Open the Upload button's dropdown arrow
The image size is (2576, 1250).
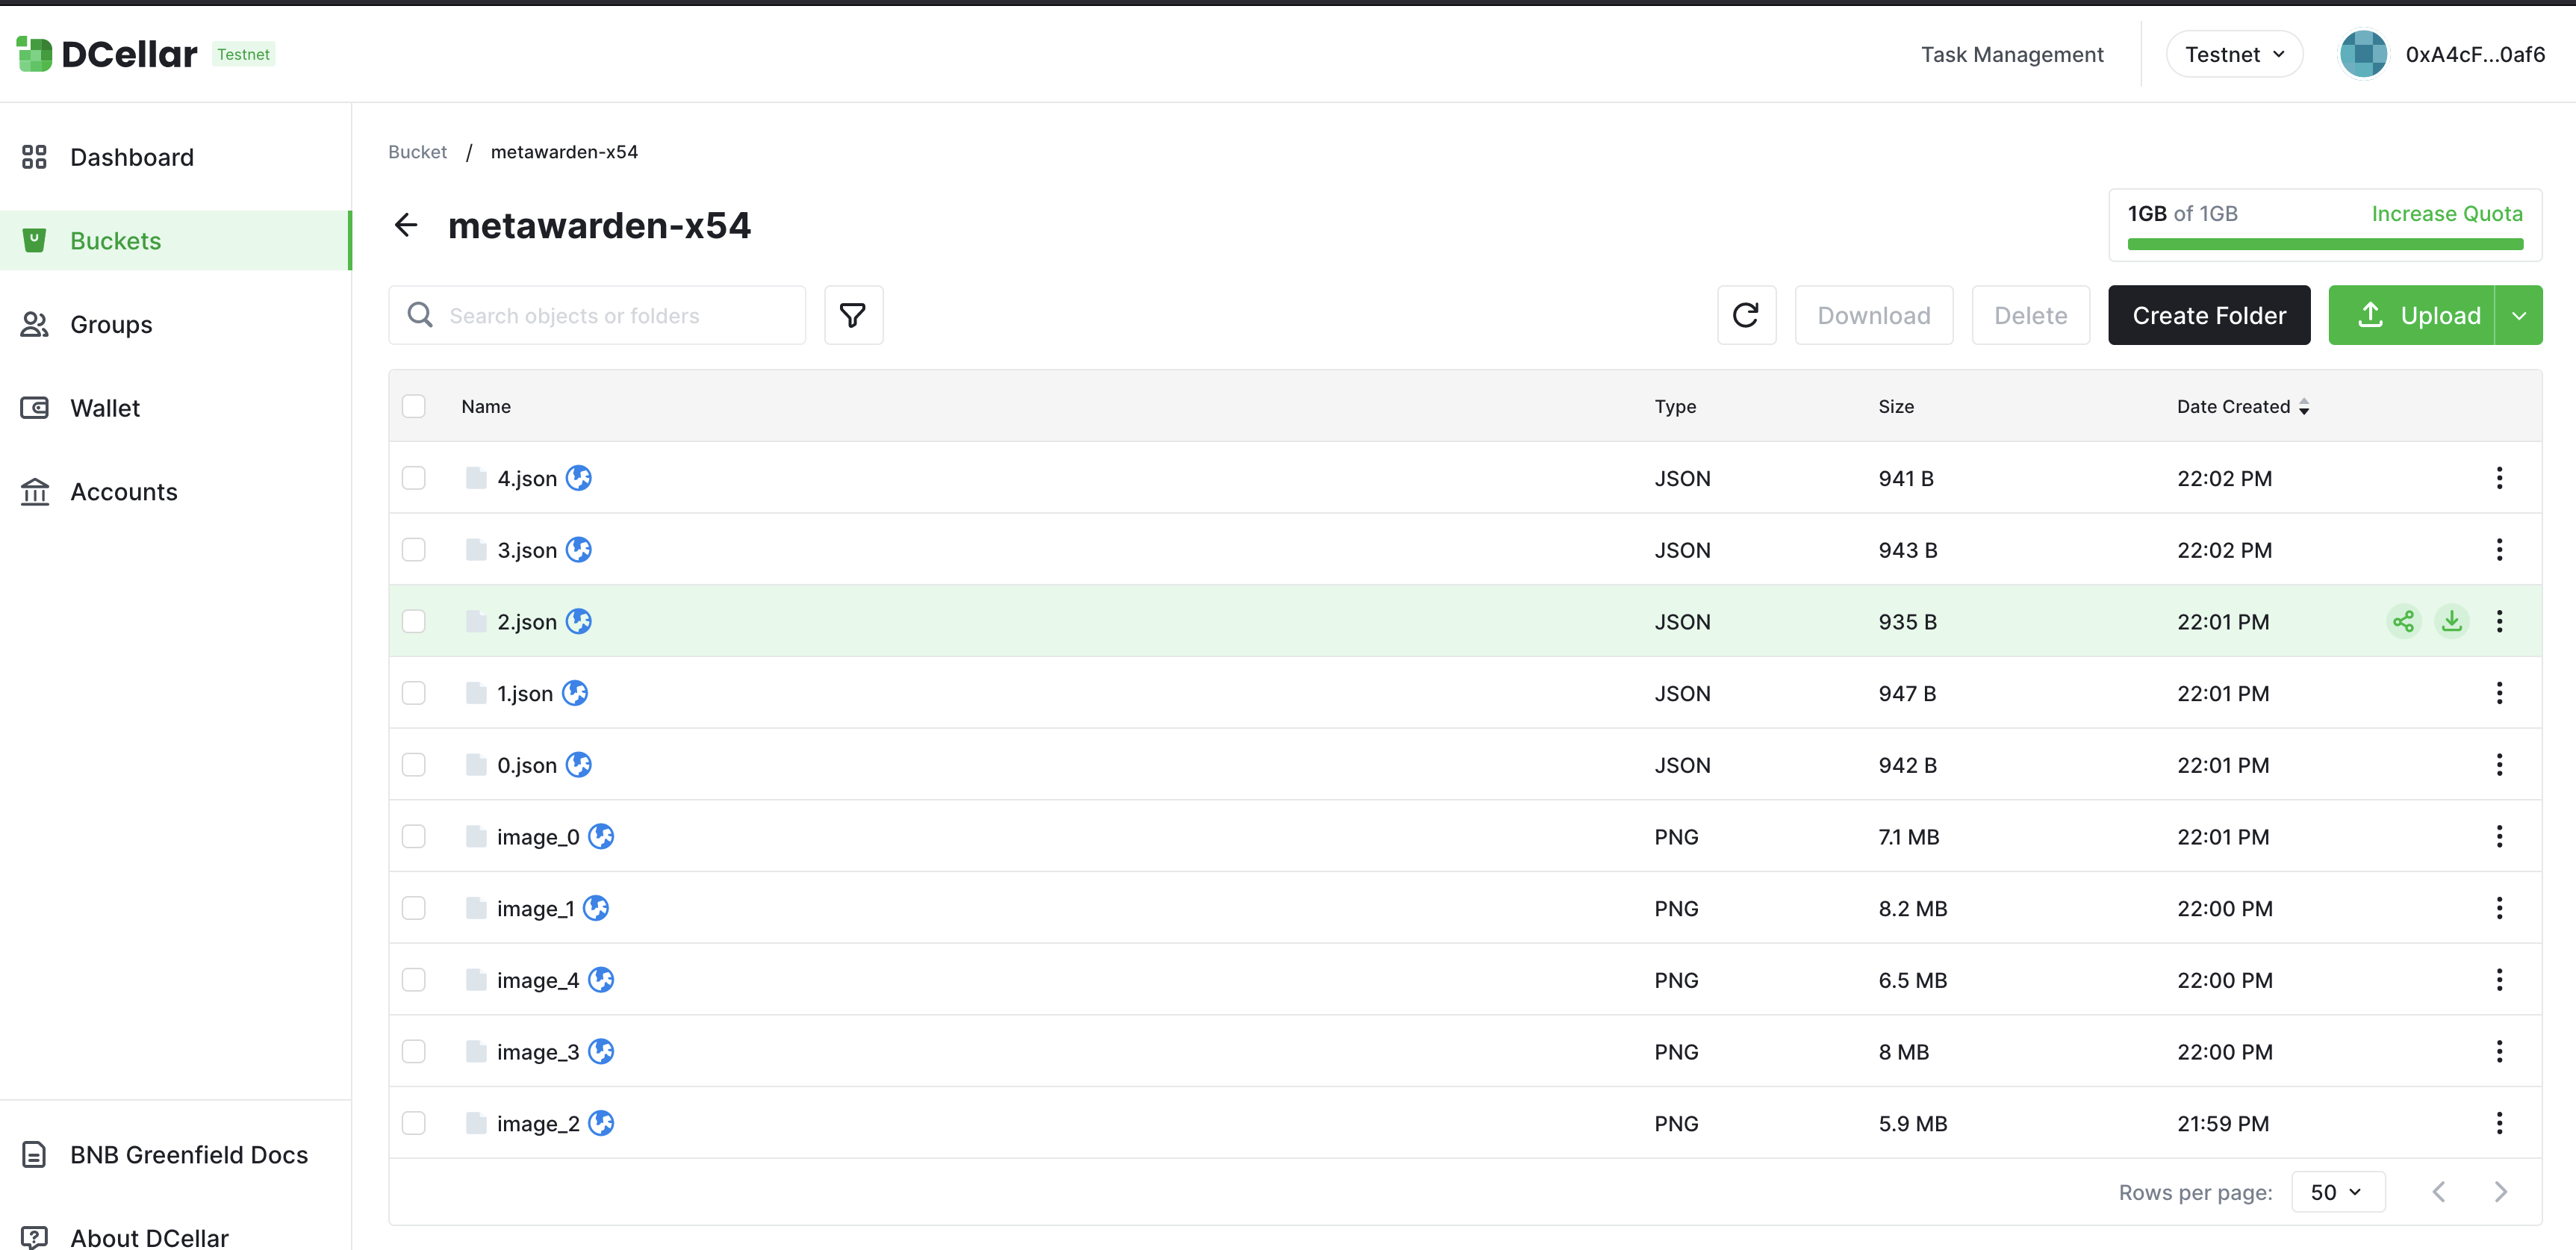point(2519,315)
